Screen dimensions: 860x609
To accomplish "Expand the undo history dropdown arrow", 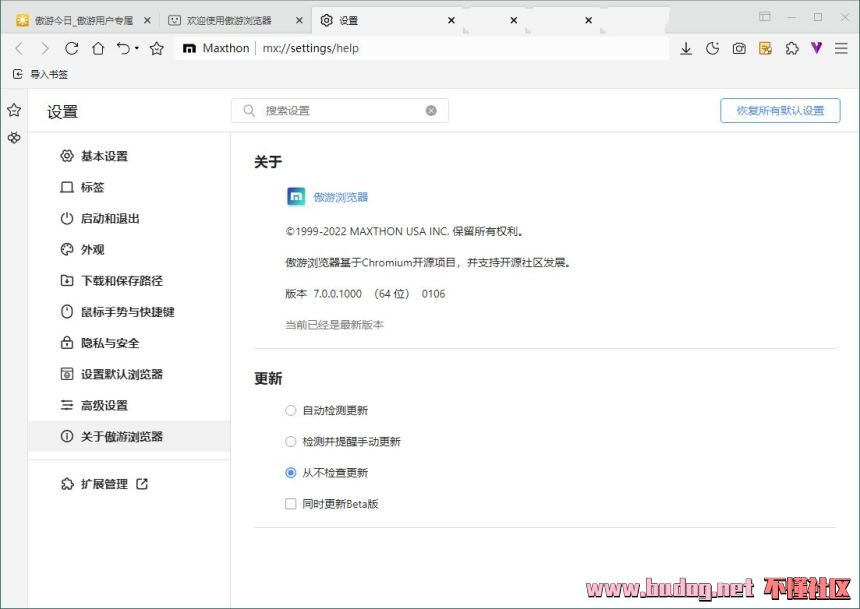I will point(136,49).
